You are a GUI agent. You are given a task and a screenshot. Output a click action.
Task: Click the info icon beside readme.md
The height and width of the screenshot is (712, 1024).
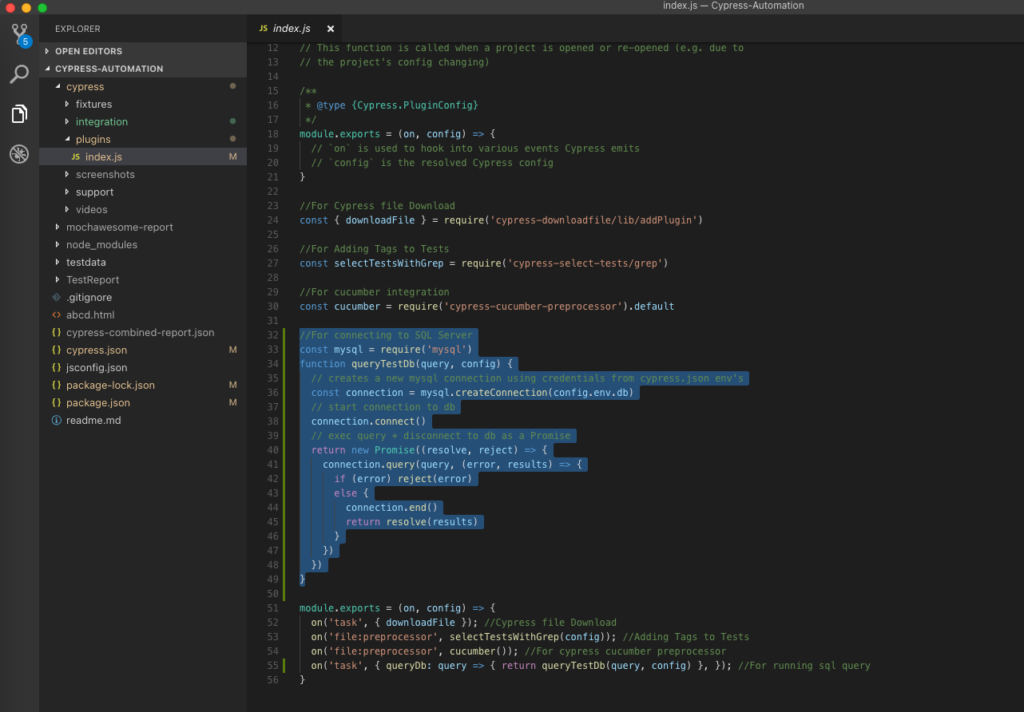tap(55, 420)
